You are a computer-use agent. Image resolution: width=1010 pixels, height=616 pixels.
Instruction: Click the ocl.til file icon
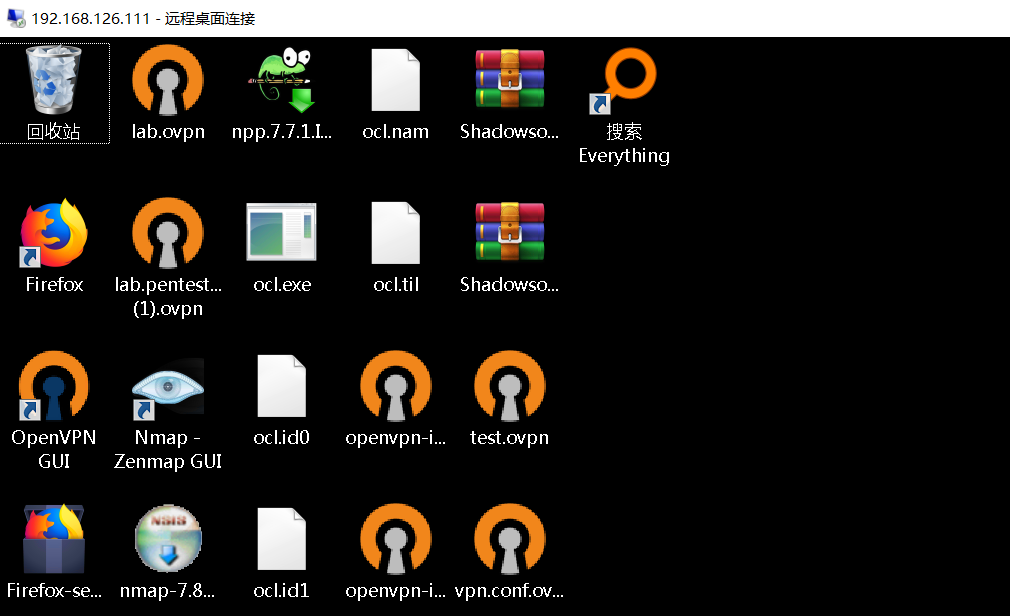(395, 234)
